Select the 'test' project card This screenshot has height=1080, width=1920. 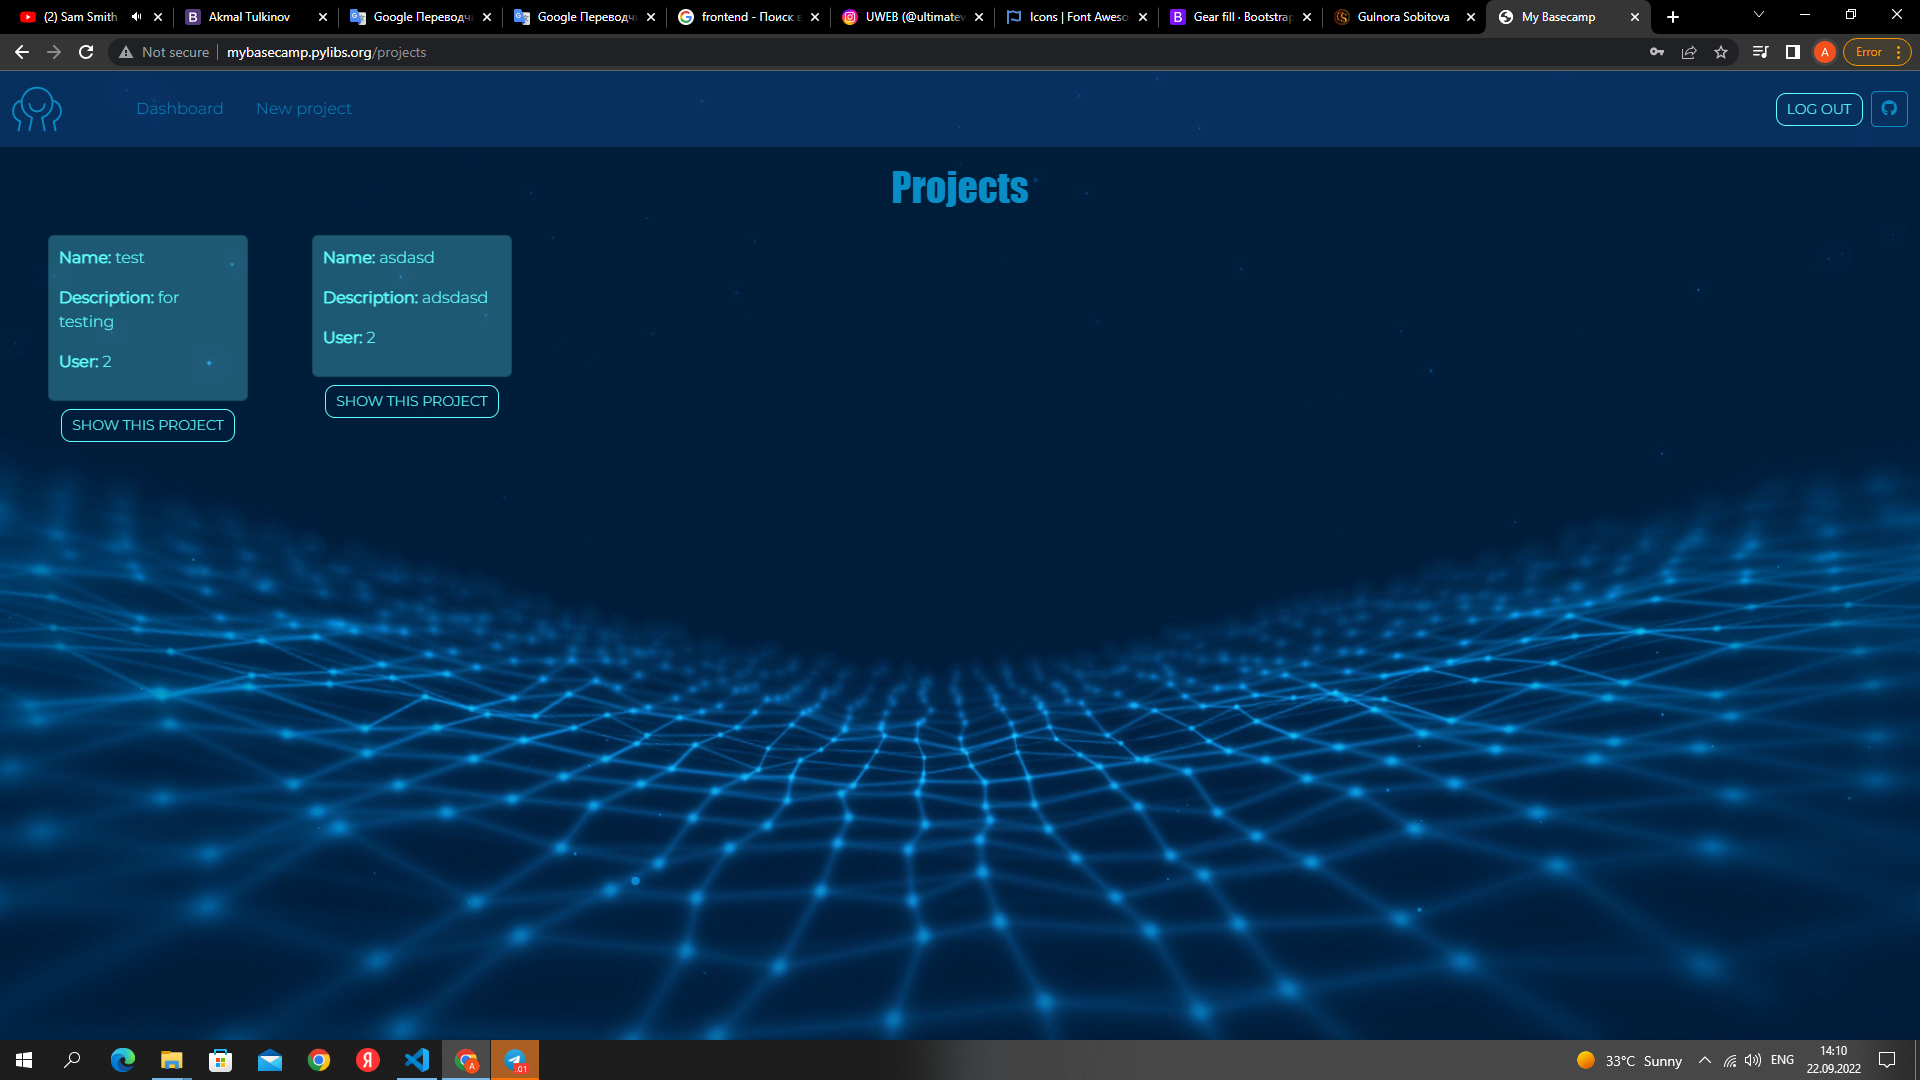tap(148, 318)
